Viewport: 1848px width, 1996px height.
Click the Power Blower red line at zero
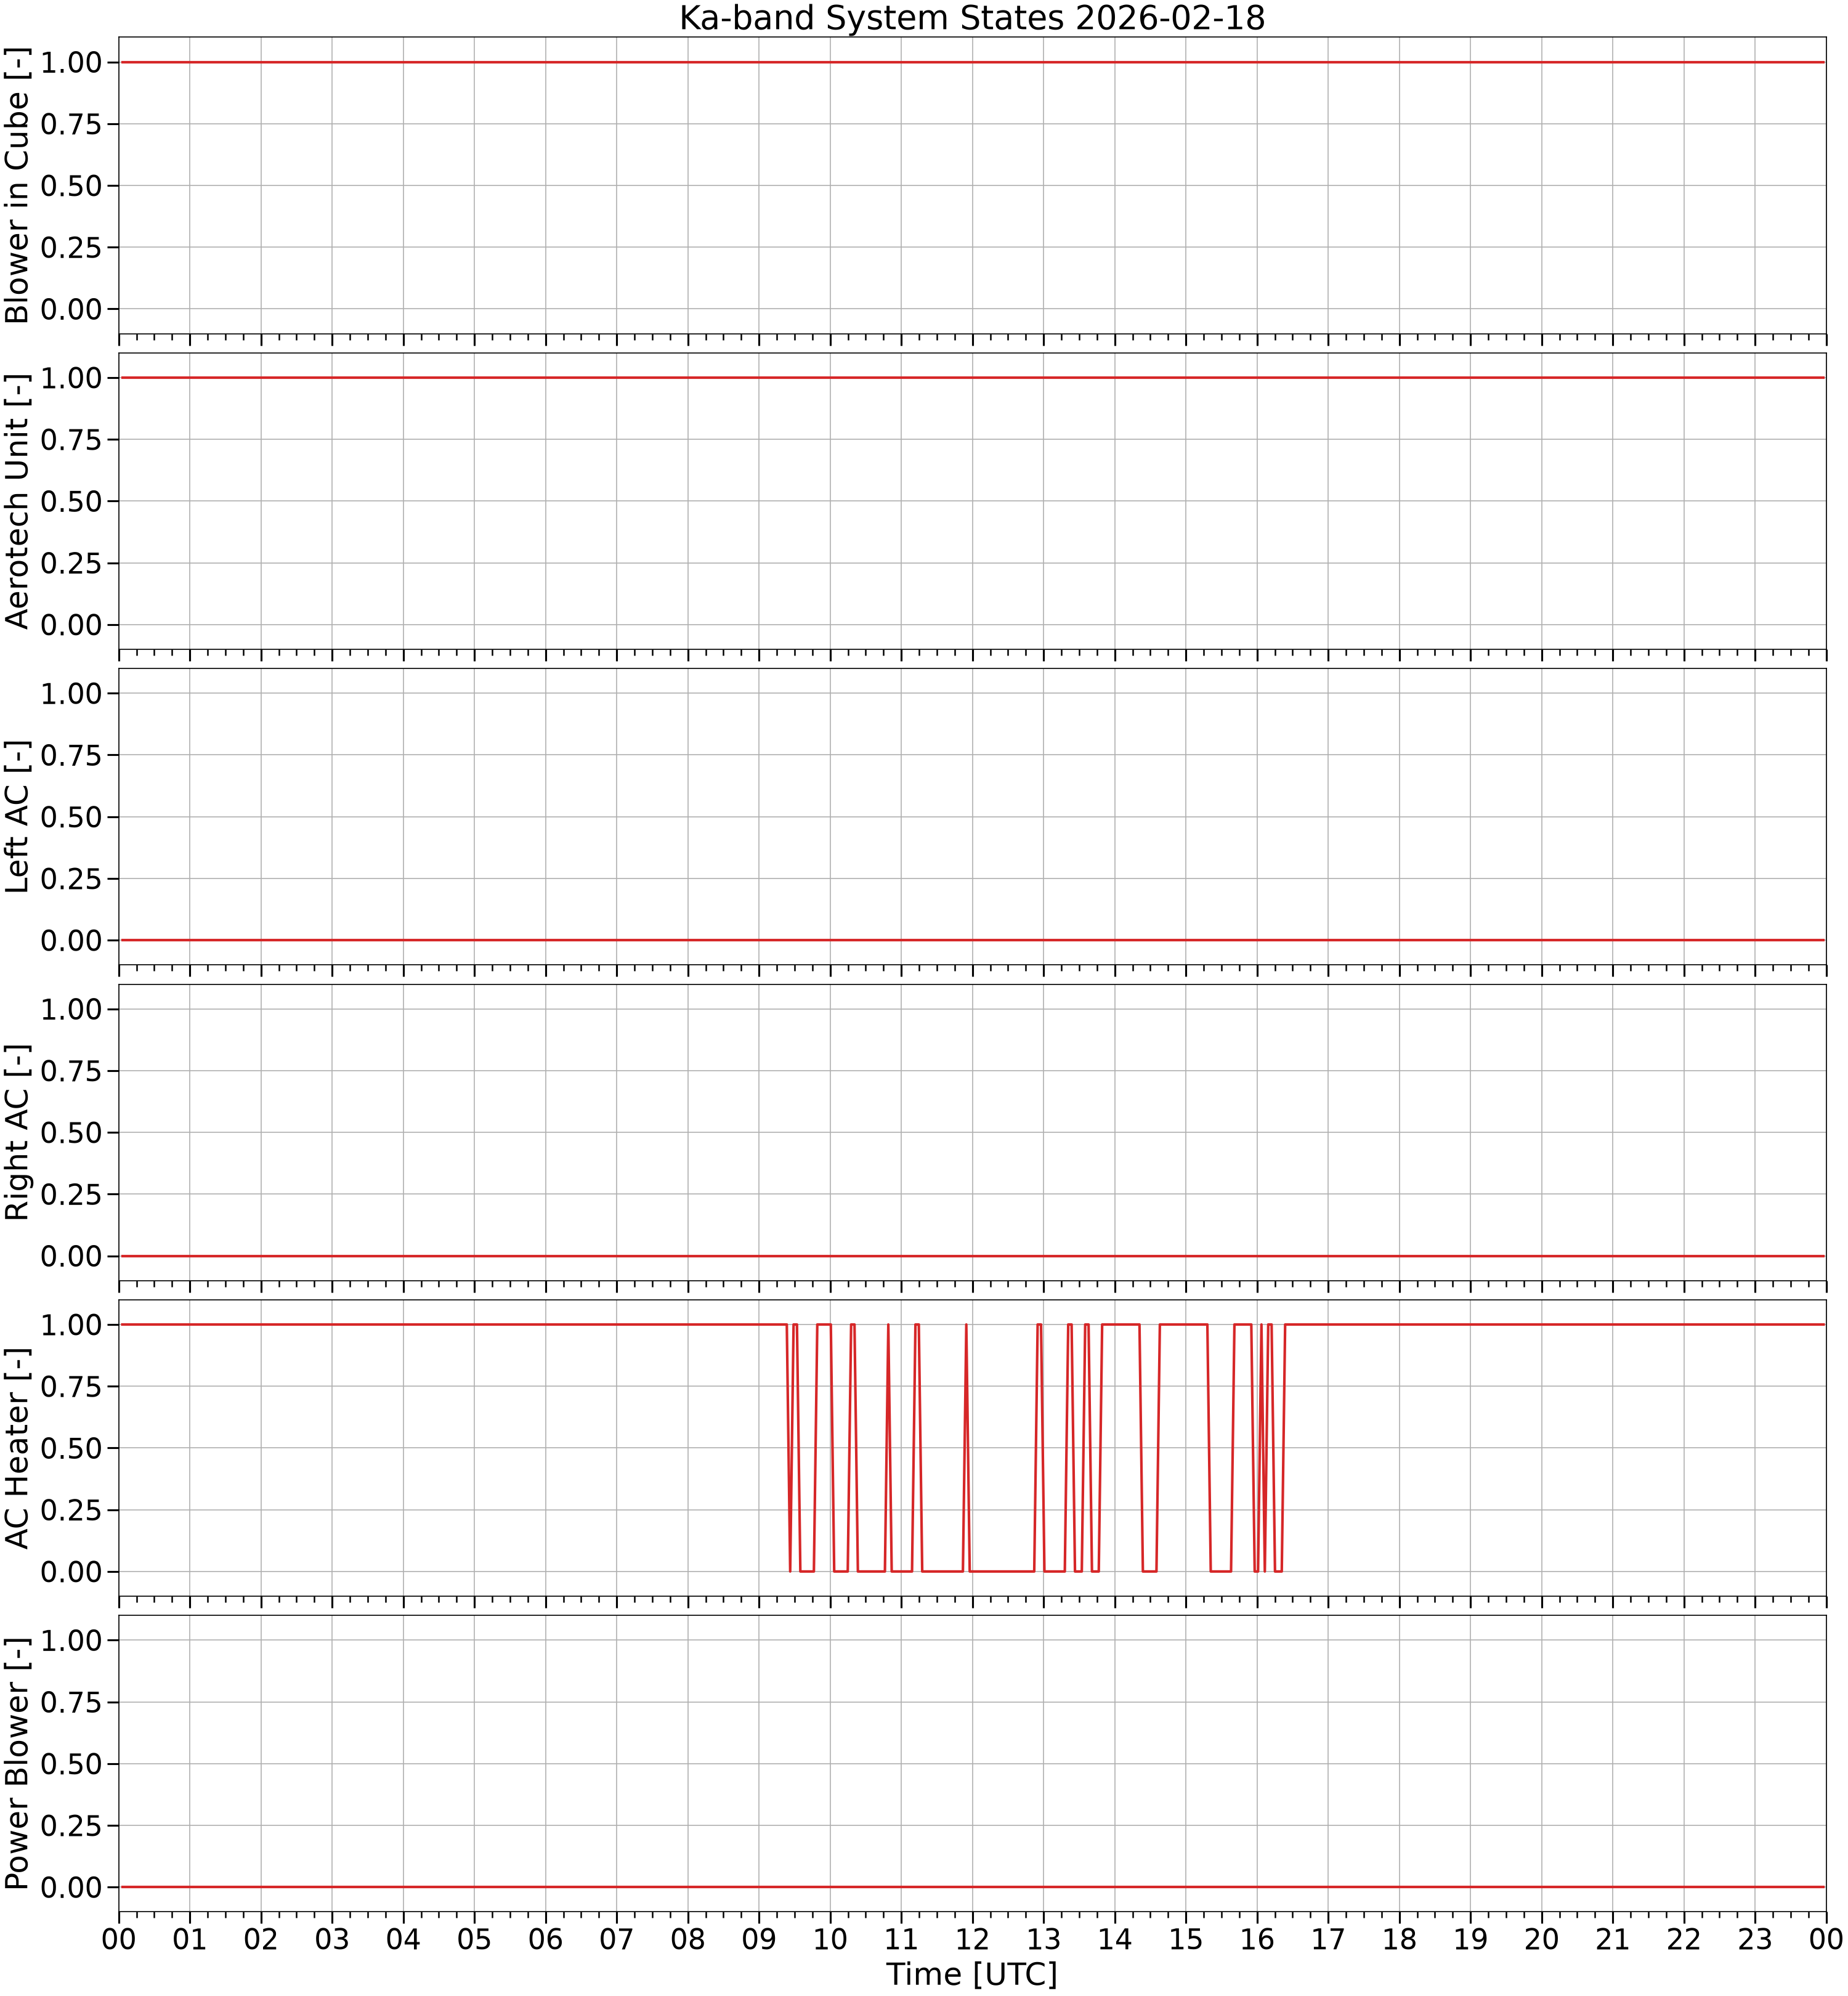pyautogui.click(x=972, y=1887)
